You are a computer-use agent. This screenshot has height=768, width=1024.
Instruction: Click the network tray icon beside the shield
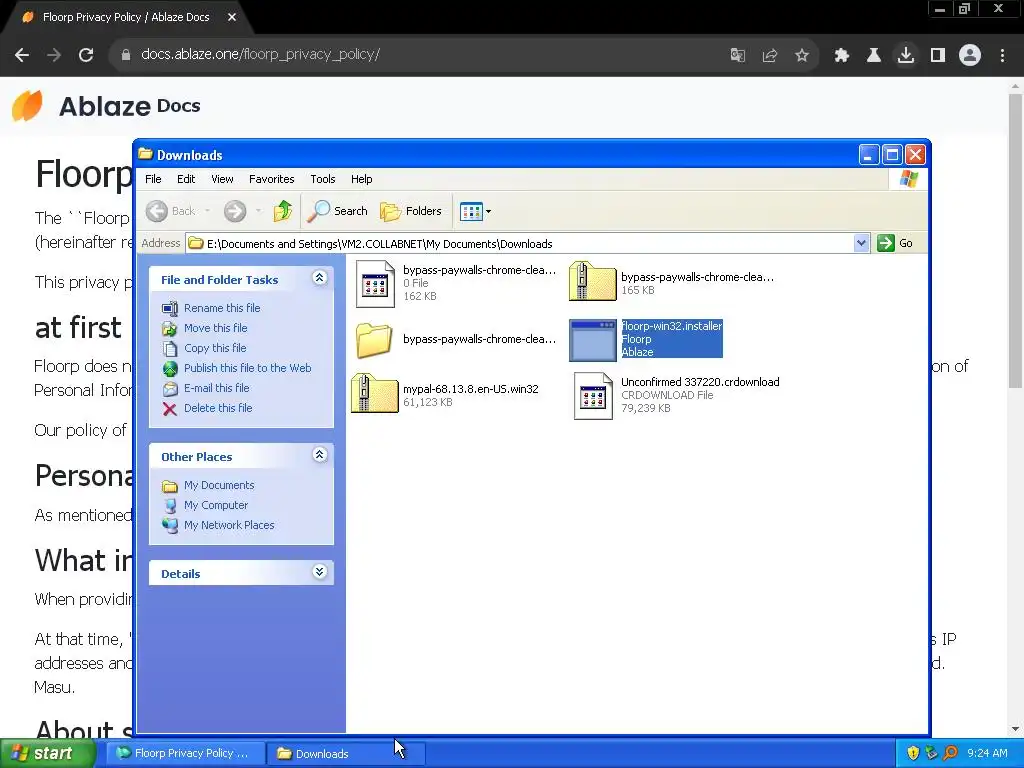point(931,753)
